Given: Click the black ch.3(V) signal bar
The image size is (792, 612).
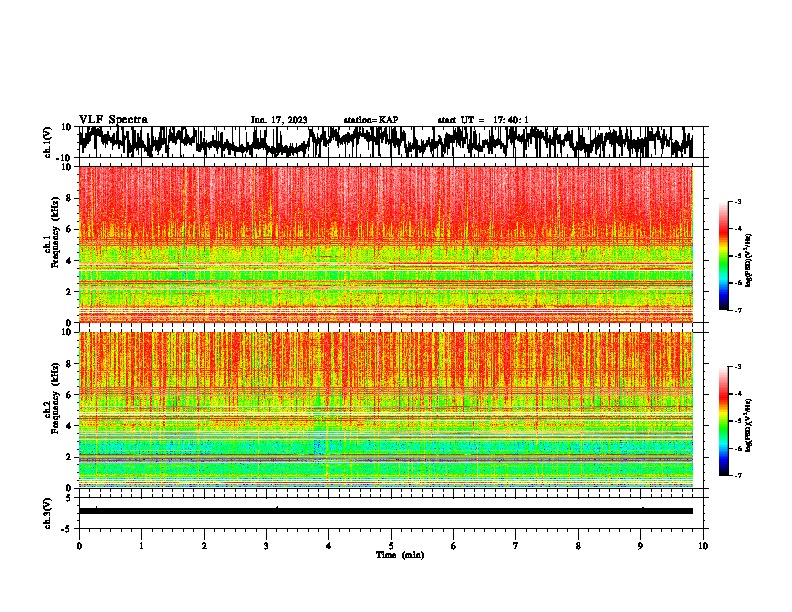Looking at the screenshot, I should (x=386, y=511).
